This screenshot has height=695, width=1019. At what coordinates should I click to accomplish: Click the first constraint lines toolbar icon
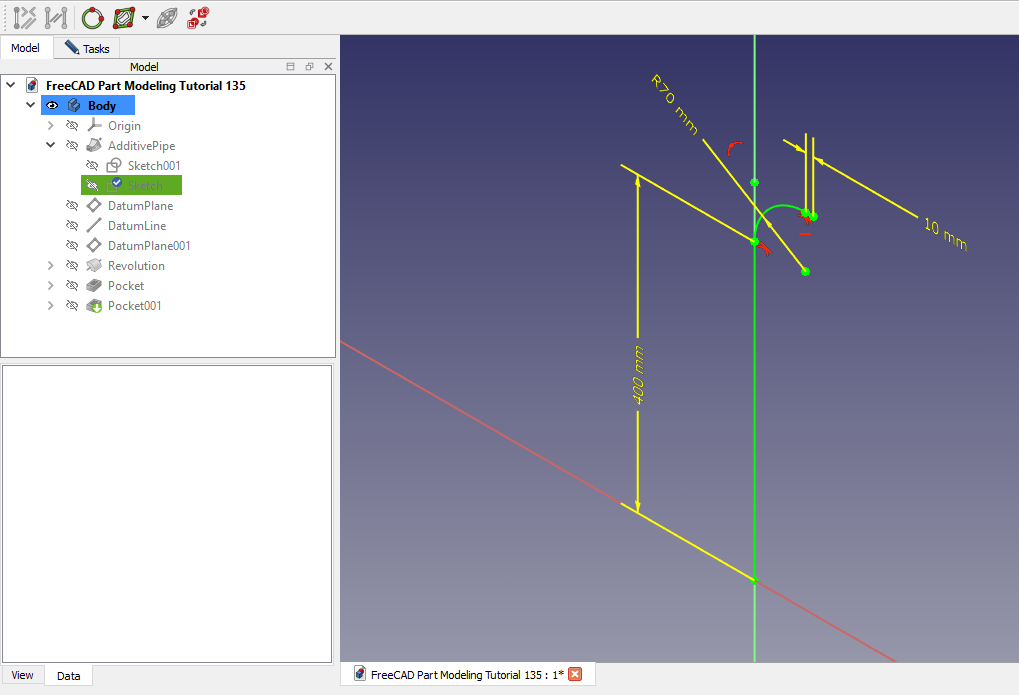[25, 17]
